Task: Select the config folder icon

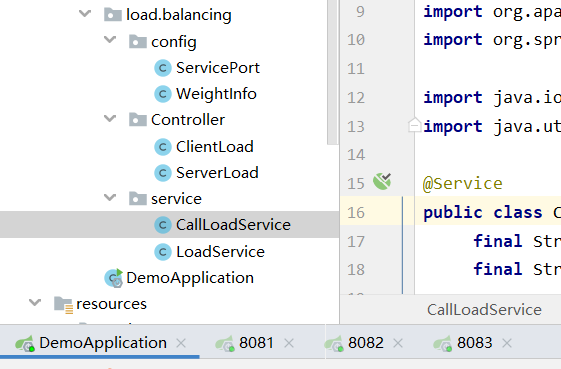Action: click(138, 42)
